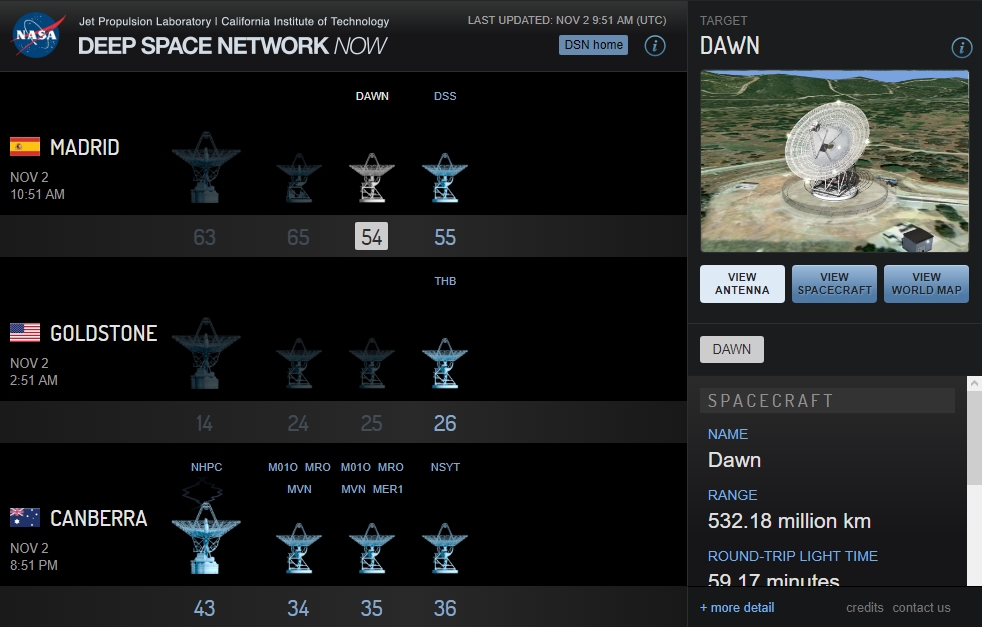Click the antenna 3D preview image
This screenshot has width=982, height=627.
coord(834,162)
